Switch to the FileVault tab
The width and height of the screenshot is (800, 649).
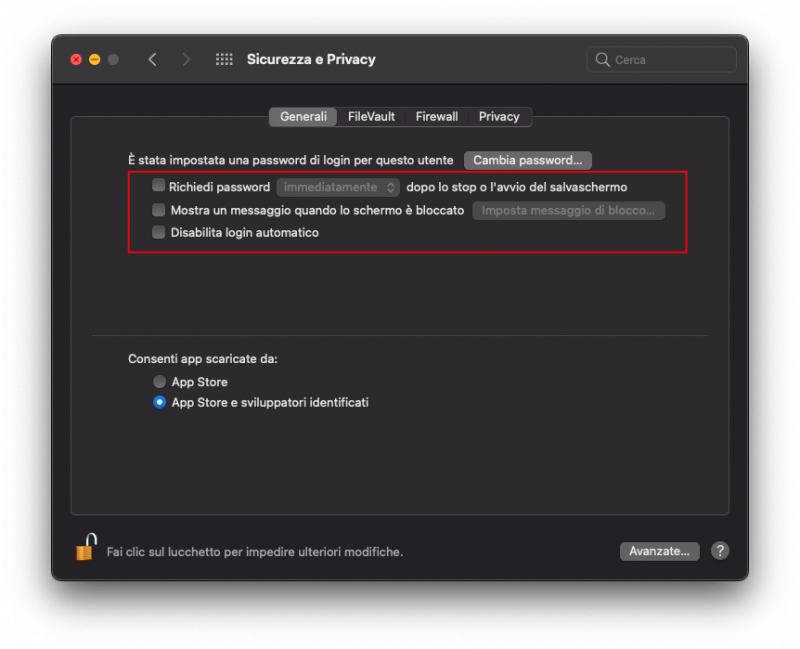[371, 117]
